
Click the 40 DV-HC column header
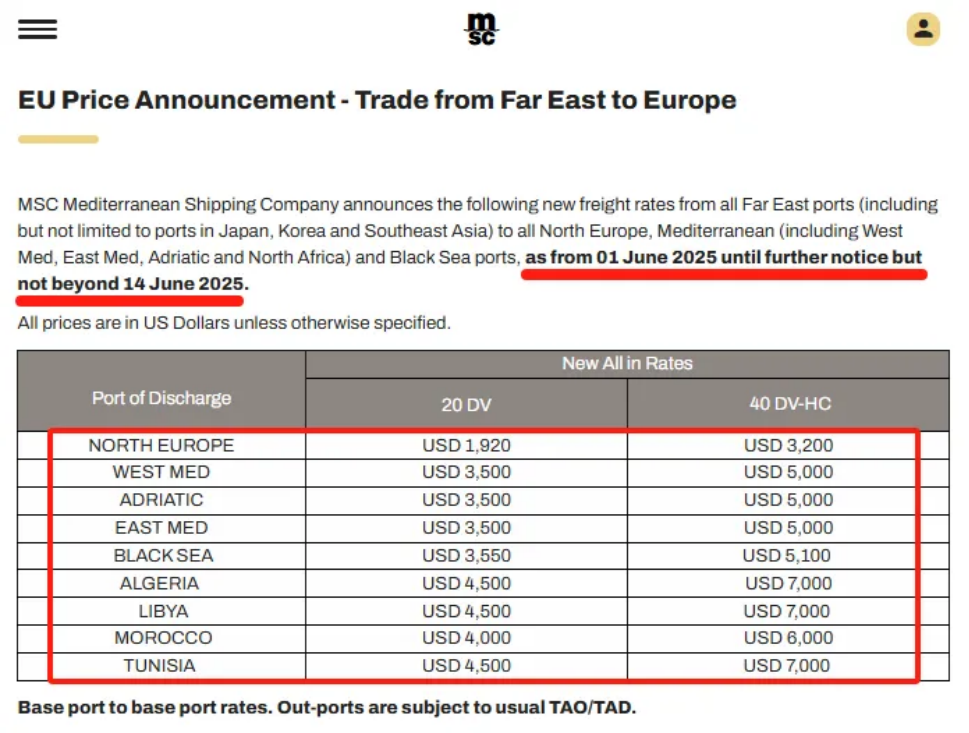(788, 404)
